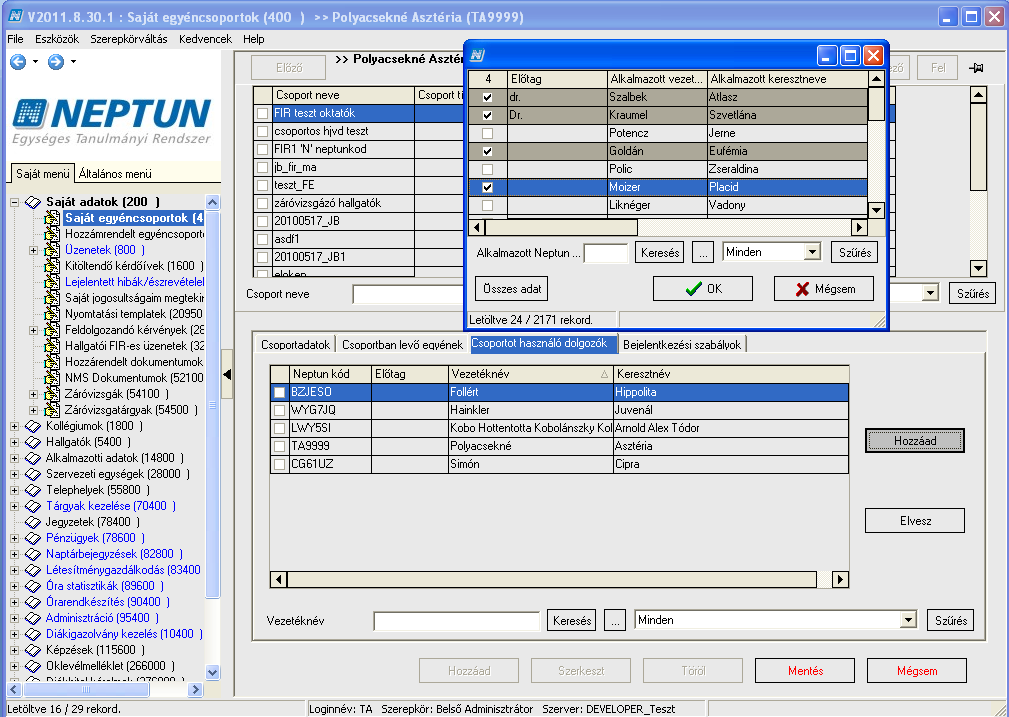
Task: Click the Neptun logo icon in the dialog title bar
Action: pyautogui.click(x=477, y=55)
